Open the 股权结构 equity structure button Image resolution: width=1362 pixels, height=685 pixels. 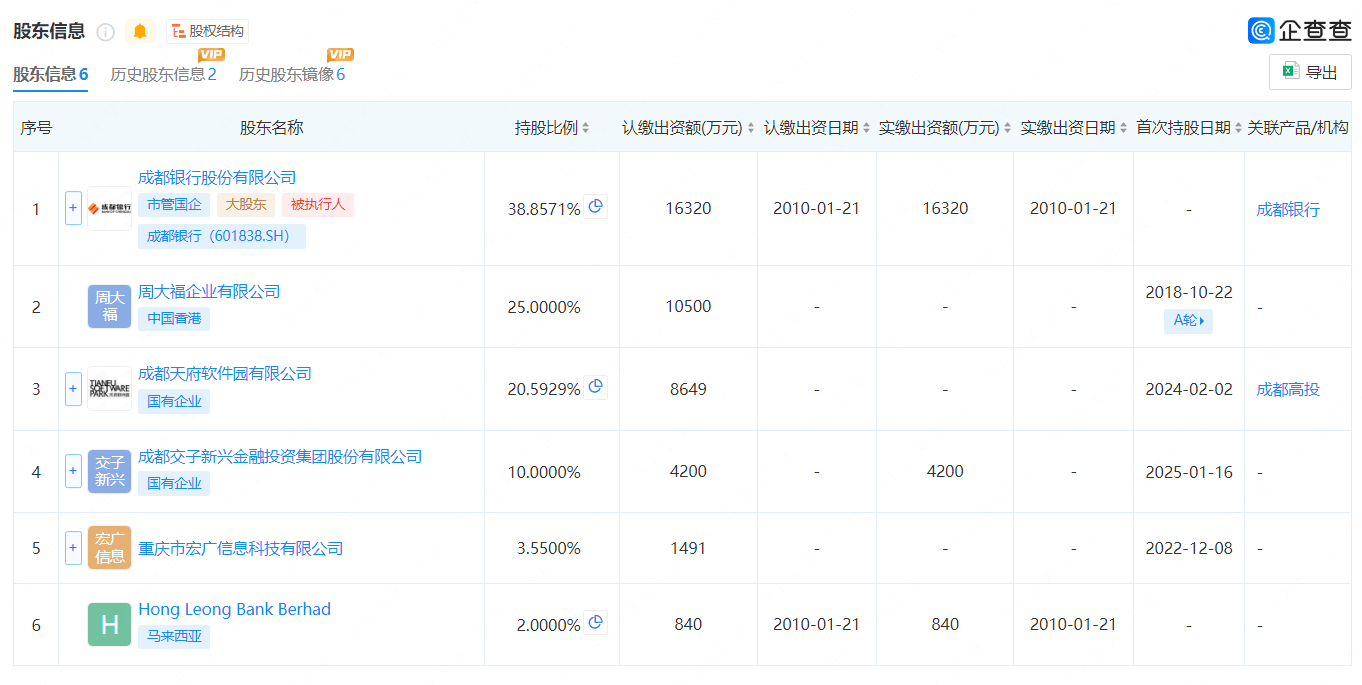click(207, 32)
